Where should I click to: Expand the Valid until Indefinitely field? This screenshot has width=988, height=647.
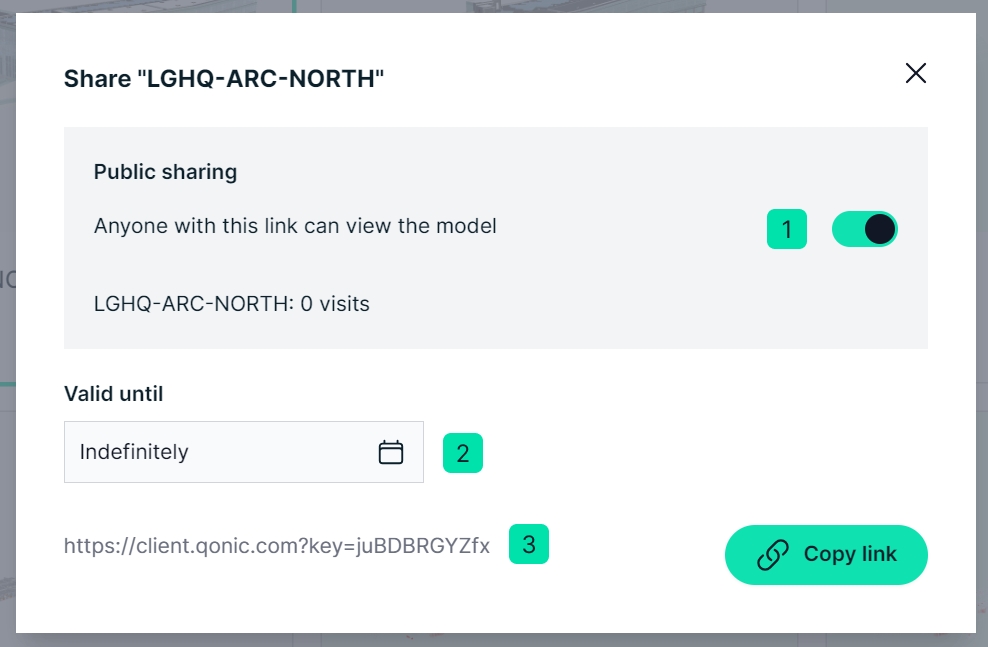[243, 452]
